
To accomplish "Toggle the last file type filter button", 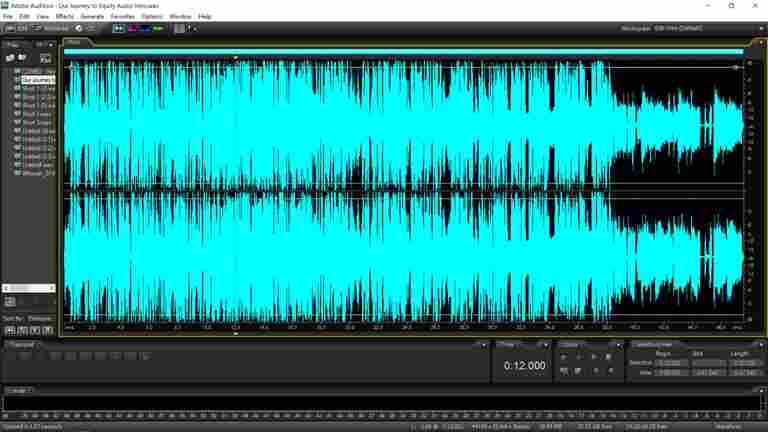I will tap(47, 330).
